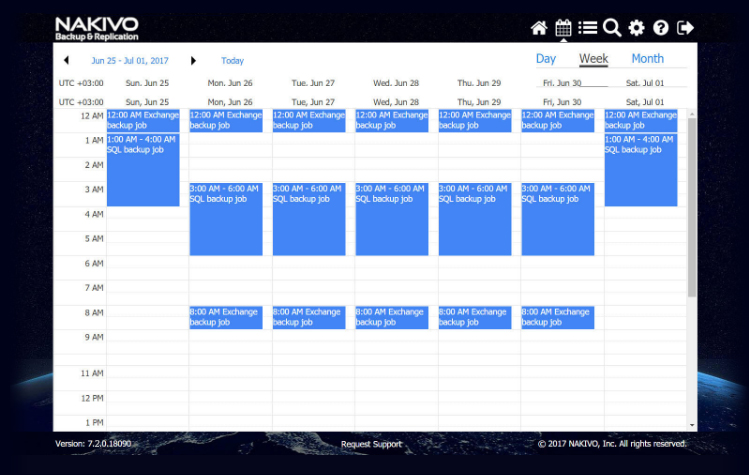
Task: Click the Log out icon
Action: 685,28
